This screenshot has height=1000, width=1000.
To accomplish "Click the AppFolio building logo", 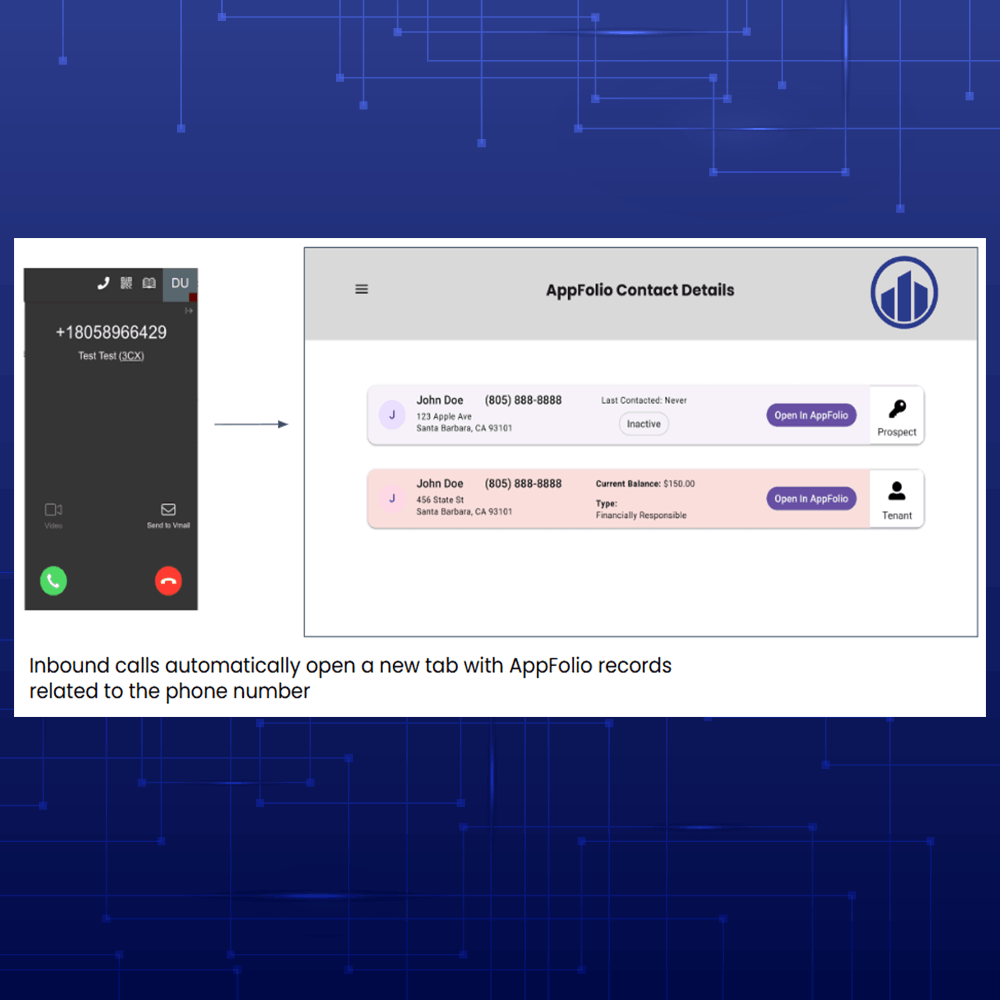I will (x=904, y=293).
